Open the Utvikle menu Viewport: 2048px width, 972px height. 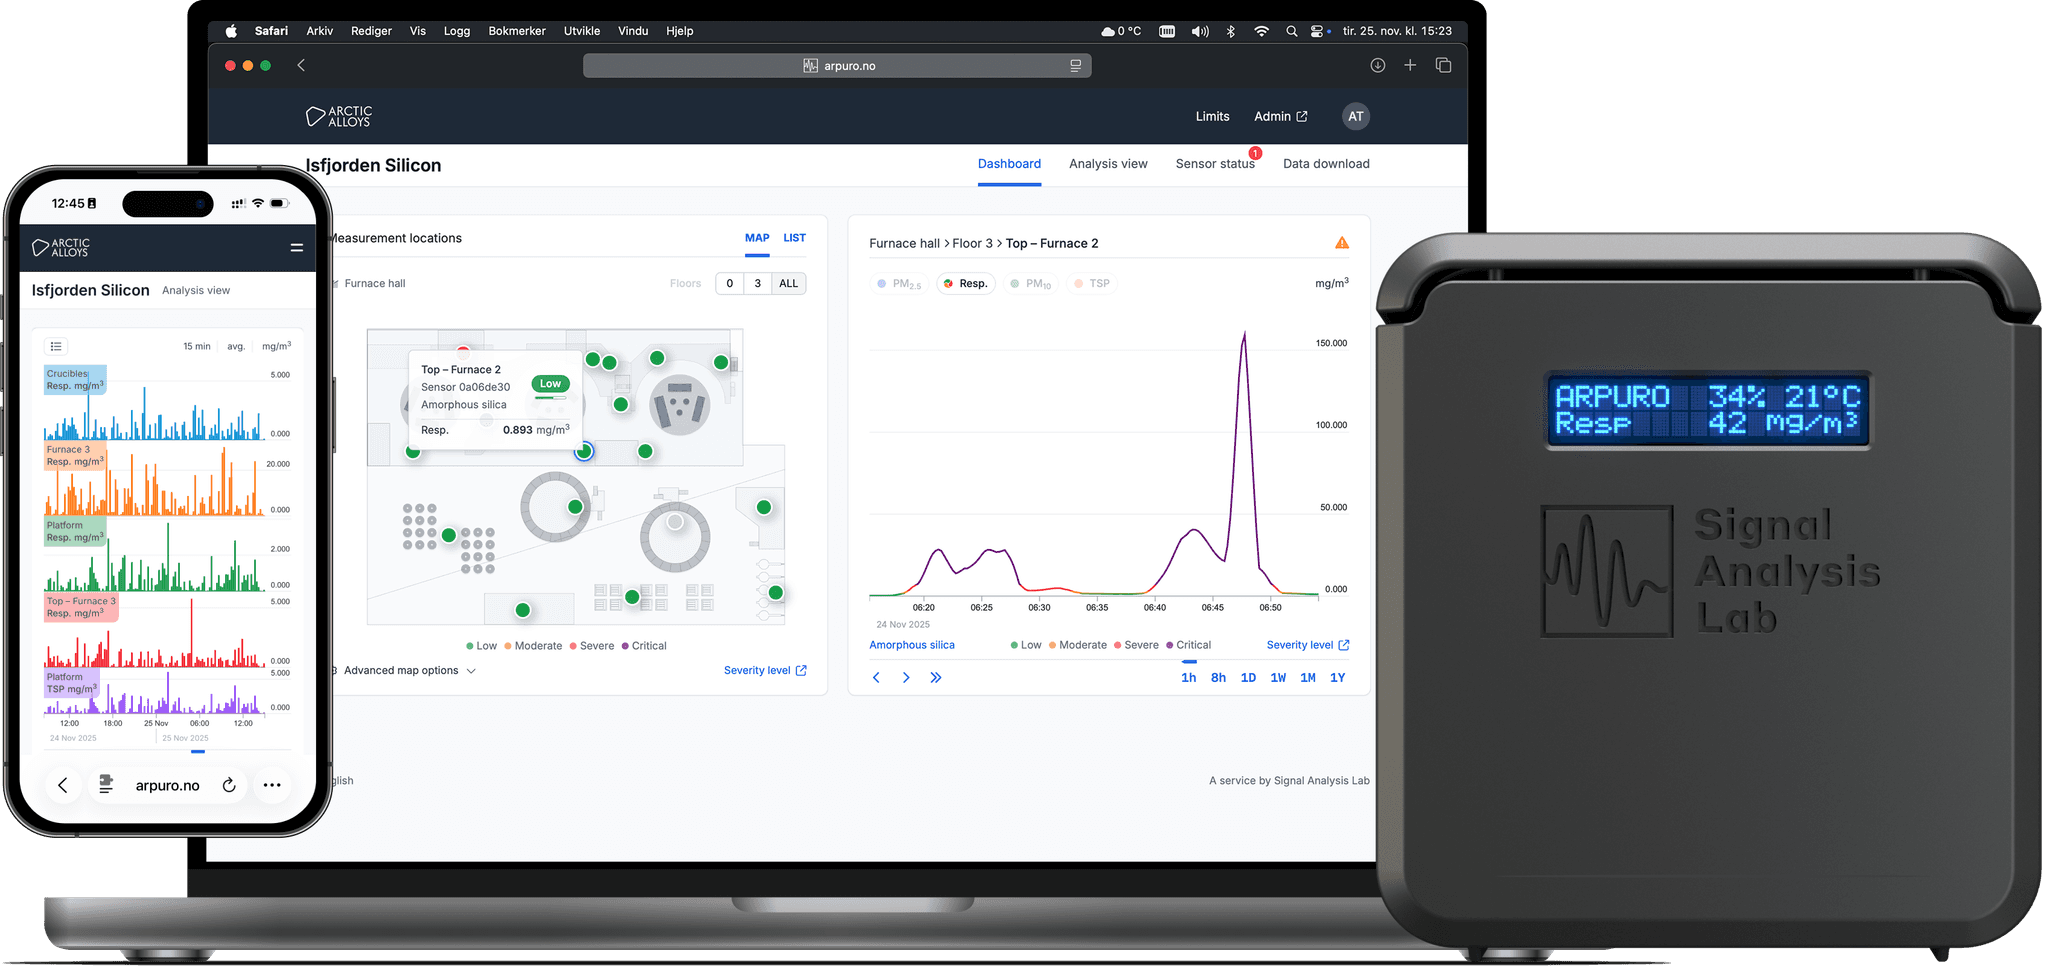582,31
